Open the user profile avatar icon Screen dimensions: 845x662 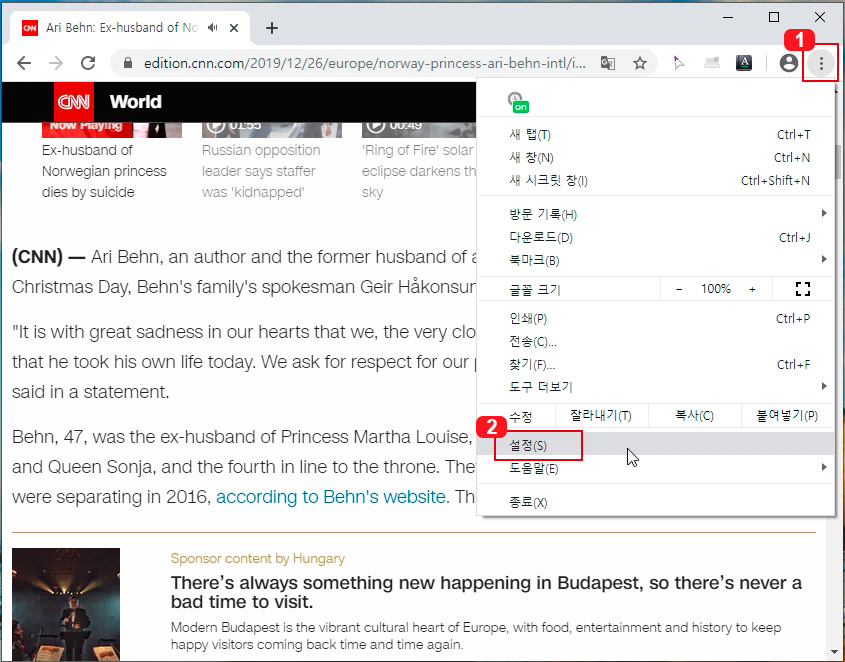[x=788, y=63]
